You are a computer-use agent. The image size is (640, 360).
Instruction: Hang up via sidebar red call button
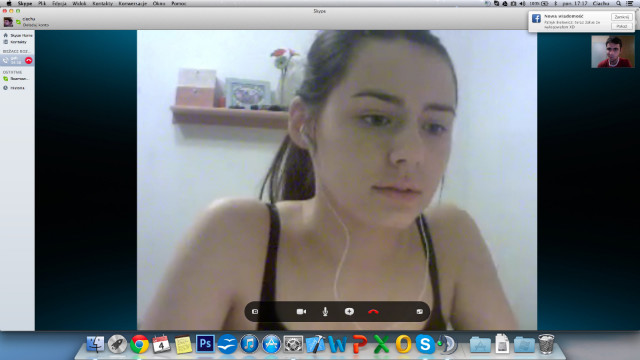(x=29, y=60)
